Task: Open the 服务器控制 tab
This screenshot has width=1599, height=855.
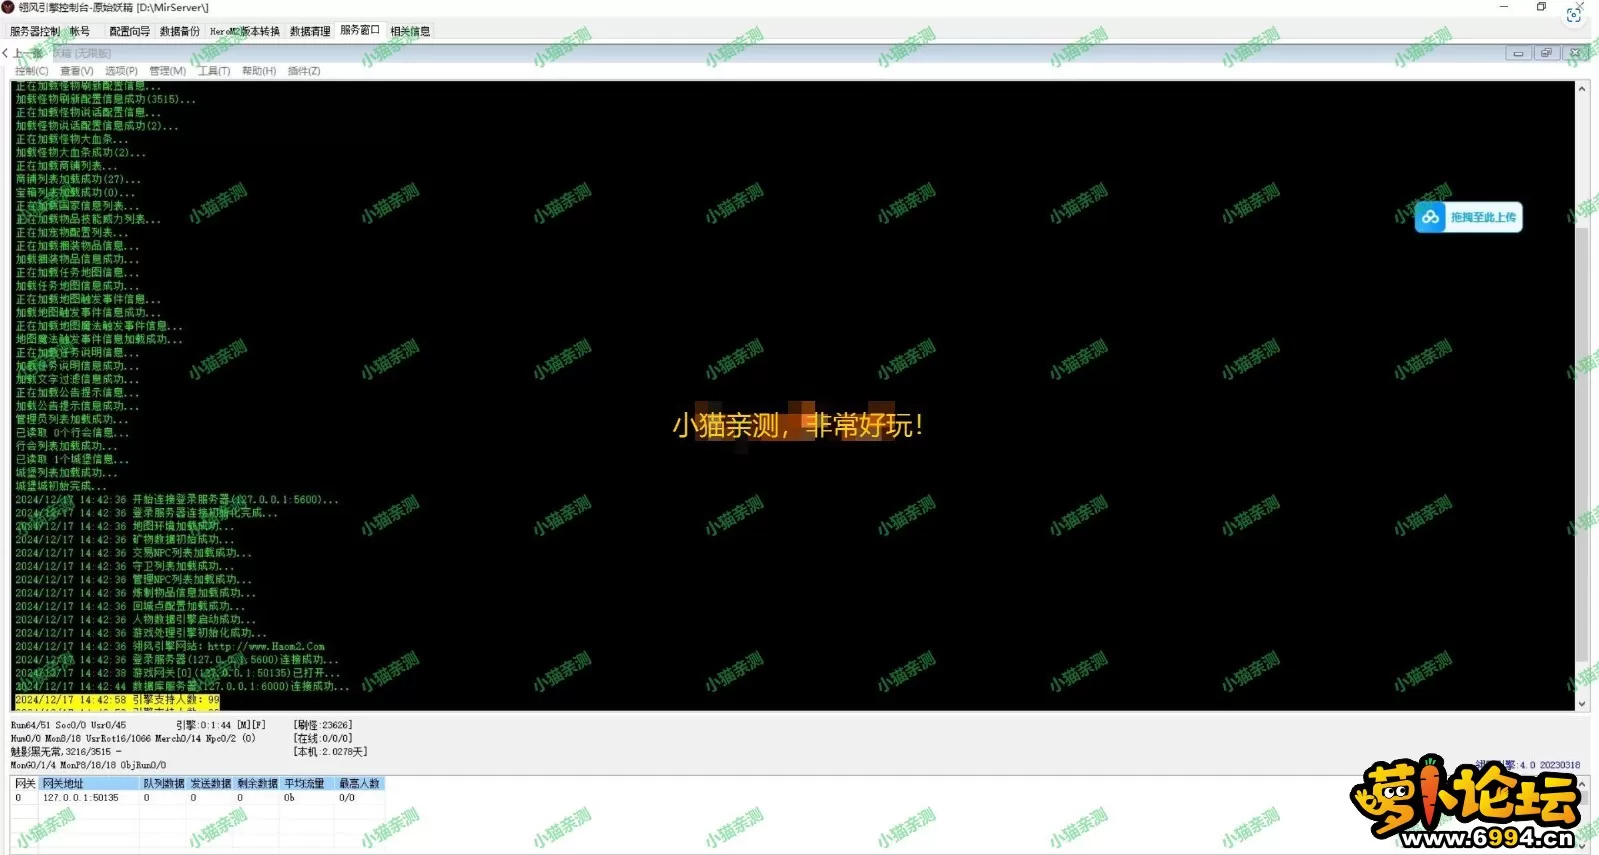Action: tap(35, 31)
